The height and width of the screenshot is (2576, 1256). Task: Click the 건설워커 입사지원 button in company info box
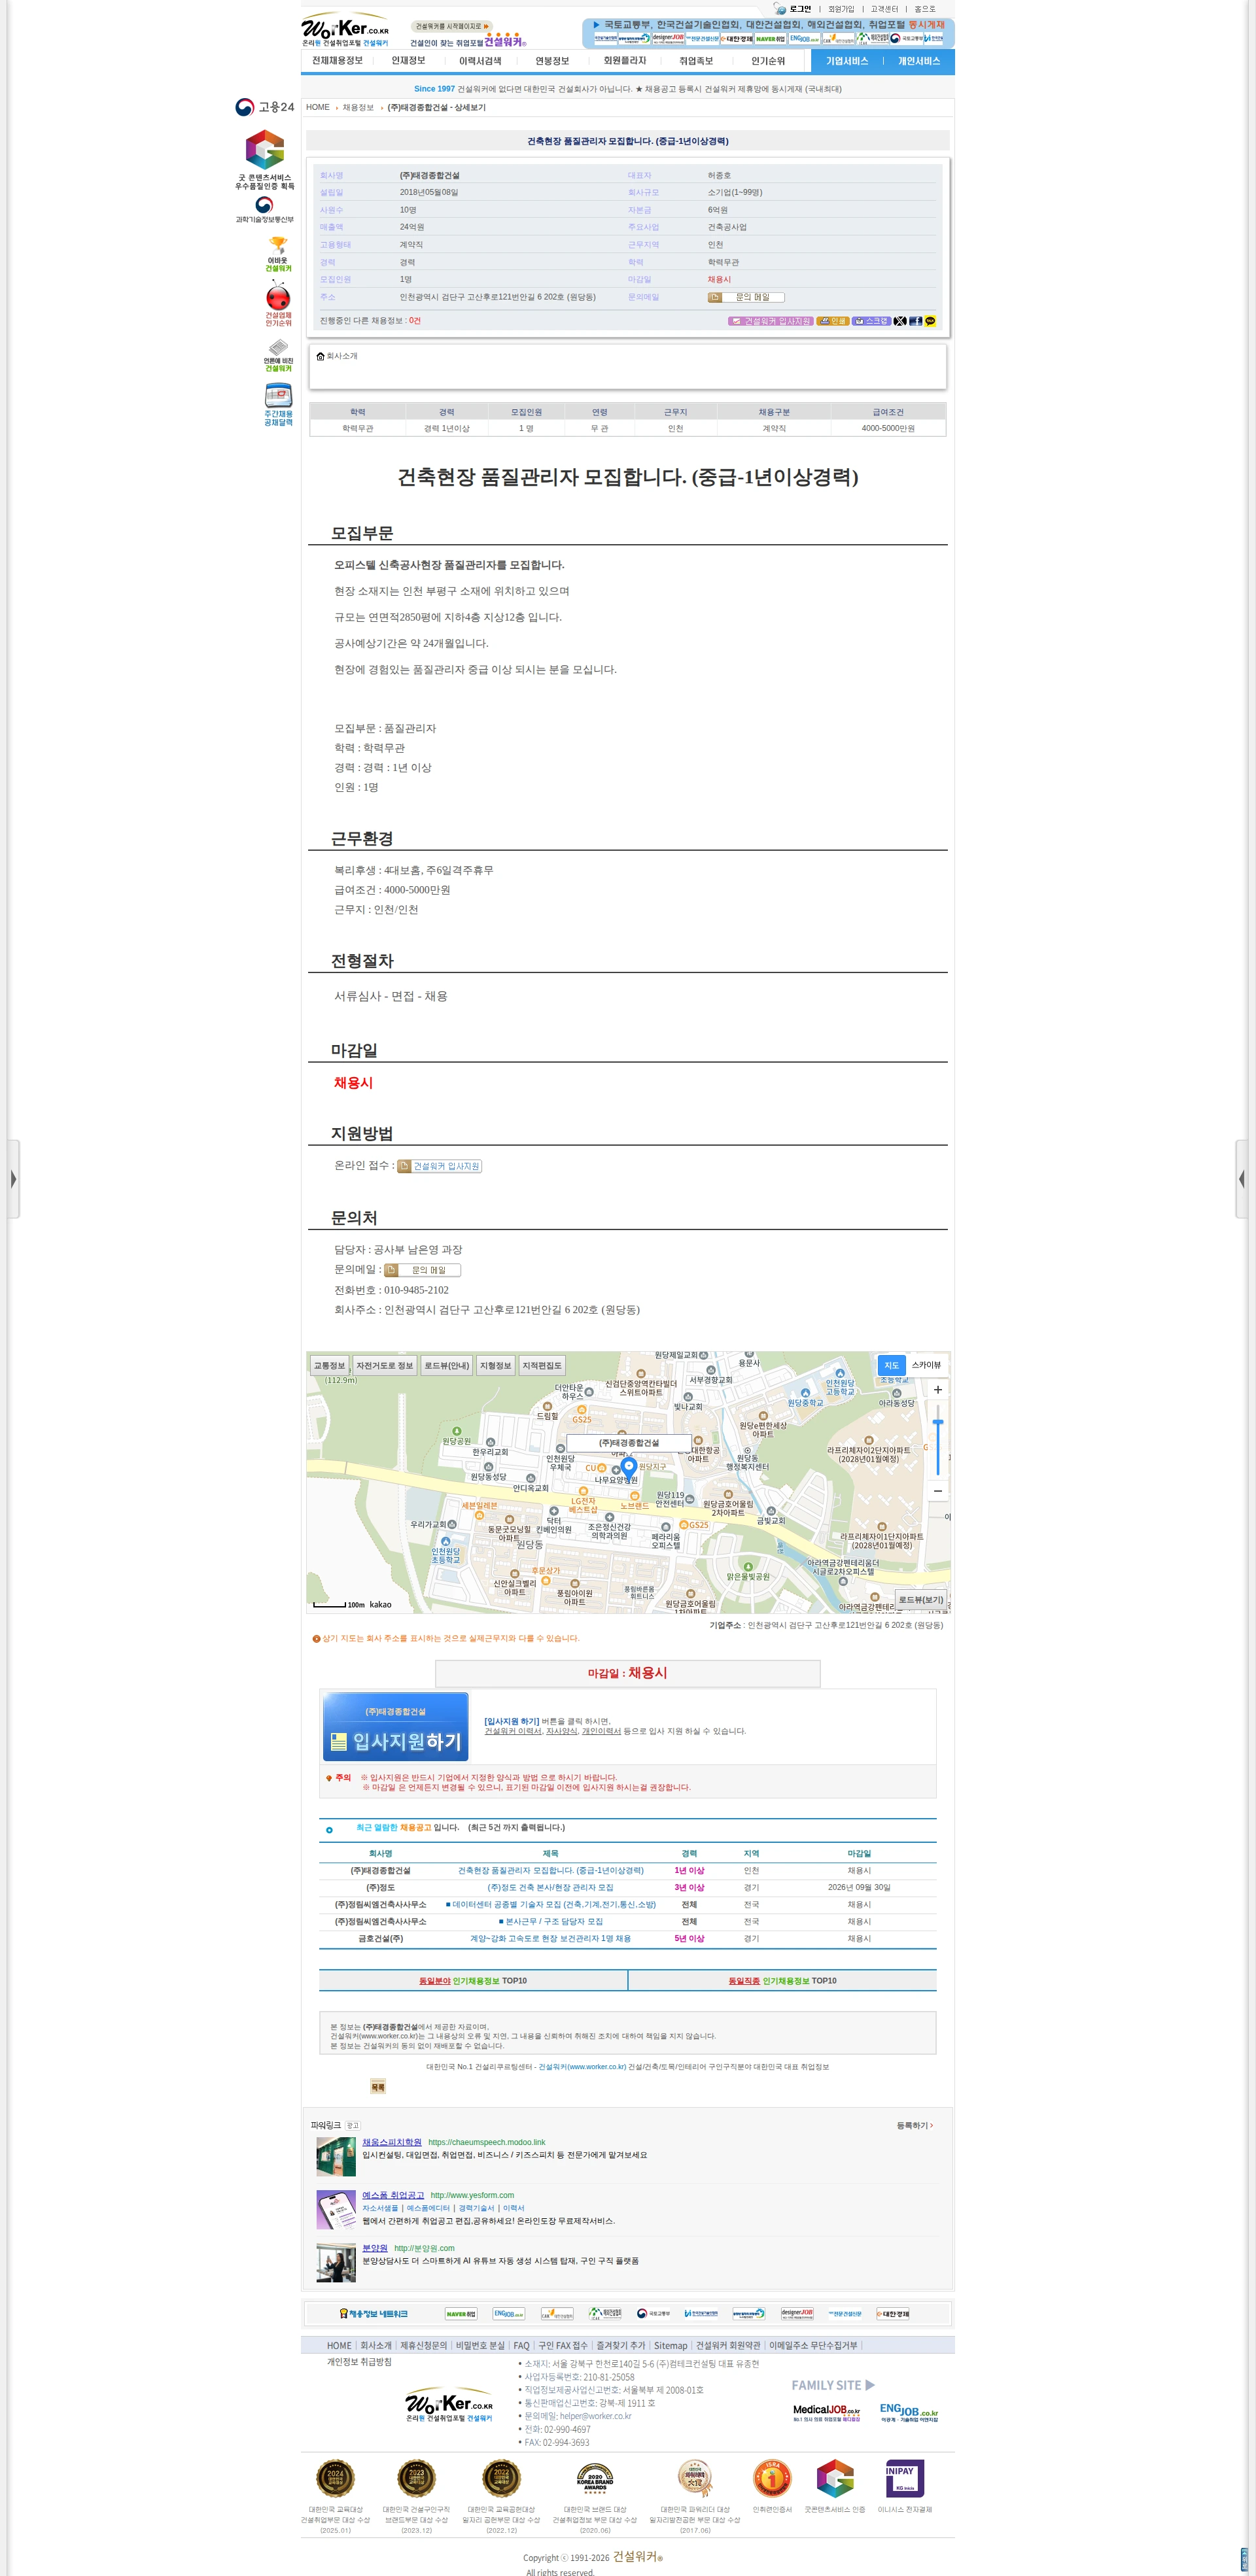pyautogui.click(x=770, y=321)
